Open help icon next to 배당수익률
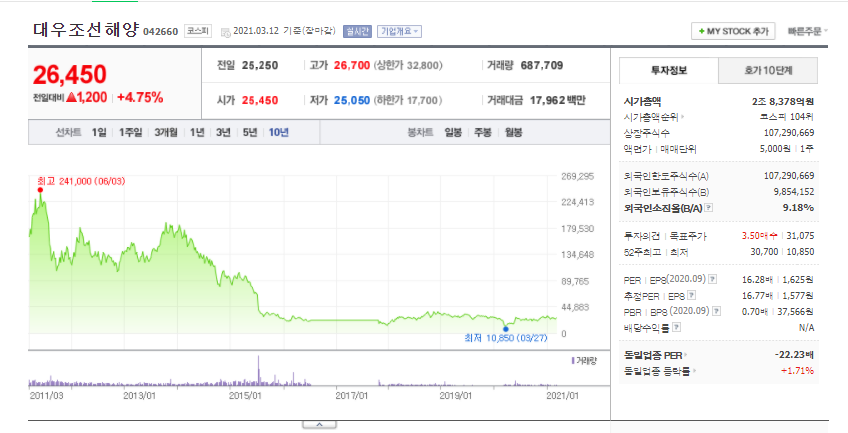This screenshot has width=848, height=433. tap(677, 327)
